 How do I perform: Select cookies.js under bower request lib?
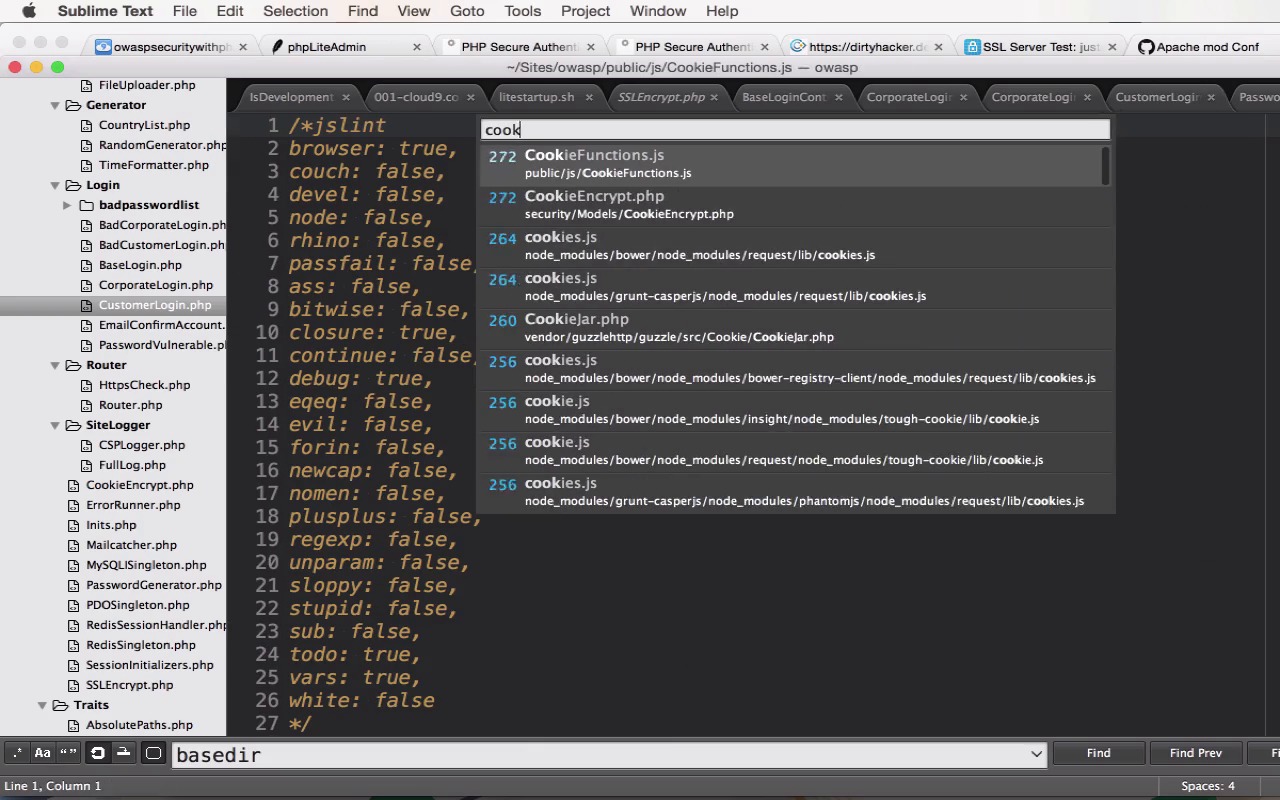tap(795, 246)
